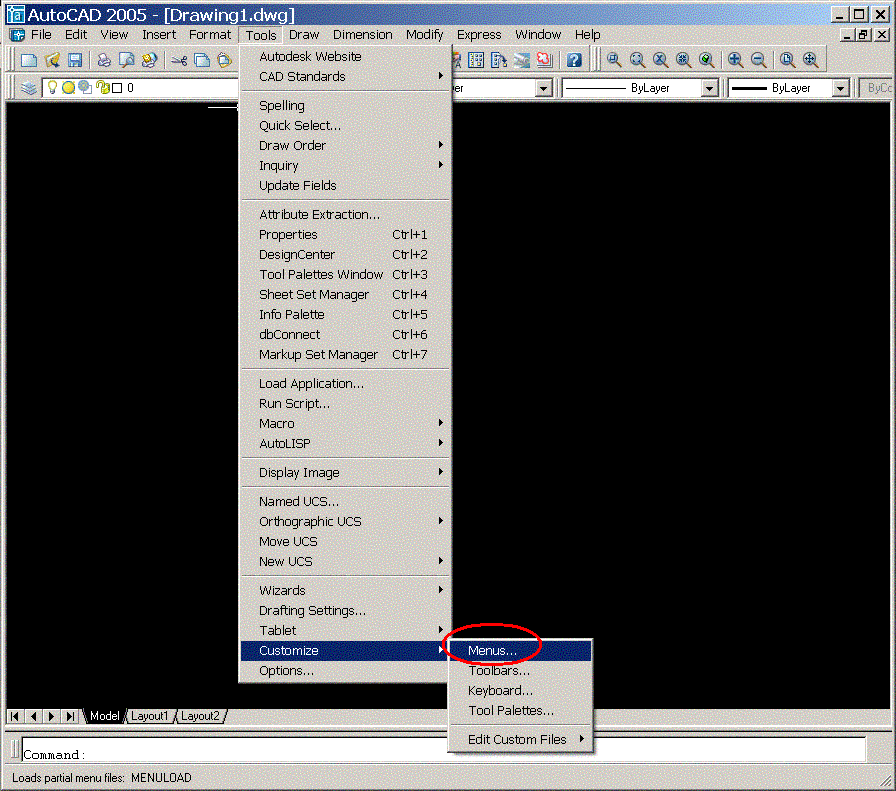Switch to the Layout1 tab
Viewport: 896px width, 791px height.
click(x=150, y=716)
